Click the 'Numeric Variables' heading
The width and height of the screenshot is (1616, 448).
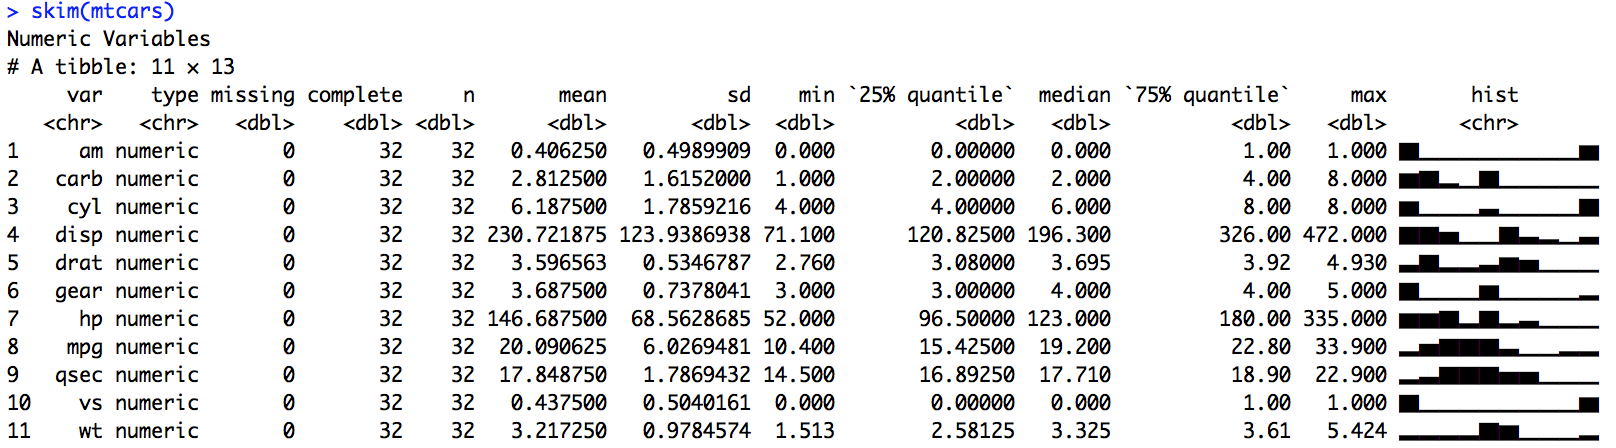(x=108, y=39)
